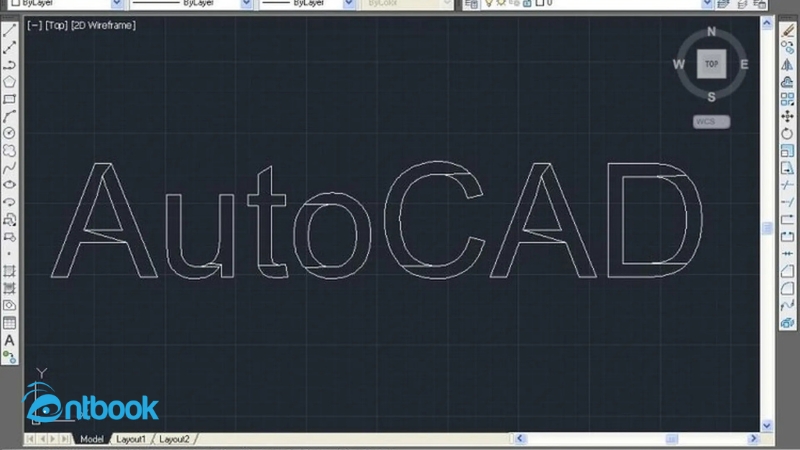Select the Fillet tool
The height and width of the screenshot is (450, 800).
coord(787,288)
